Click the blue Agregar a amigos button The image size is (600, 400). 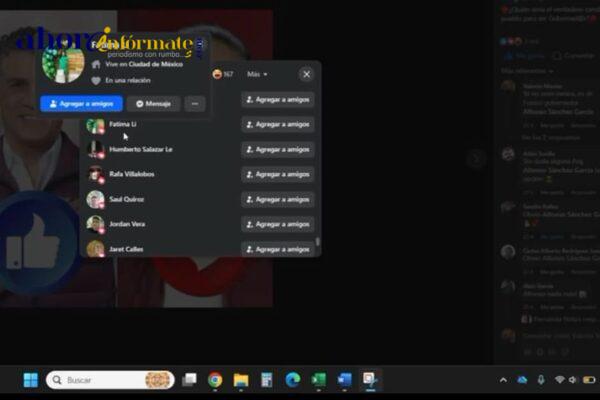[x=81, y=103]
